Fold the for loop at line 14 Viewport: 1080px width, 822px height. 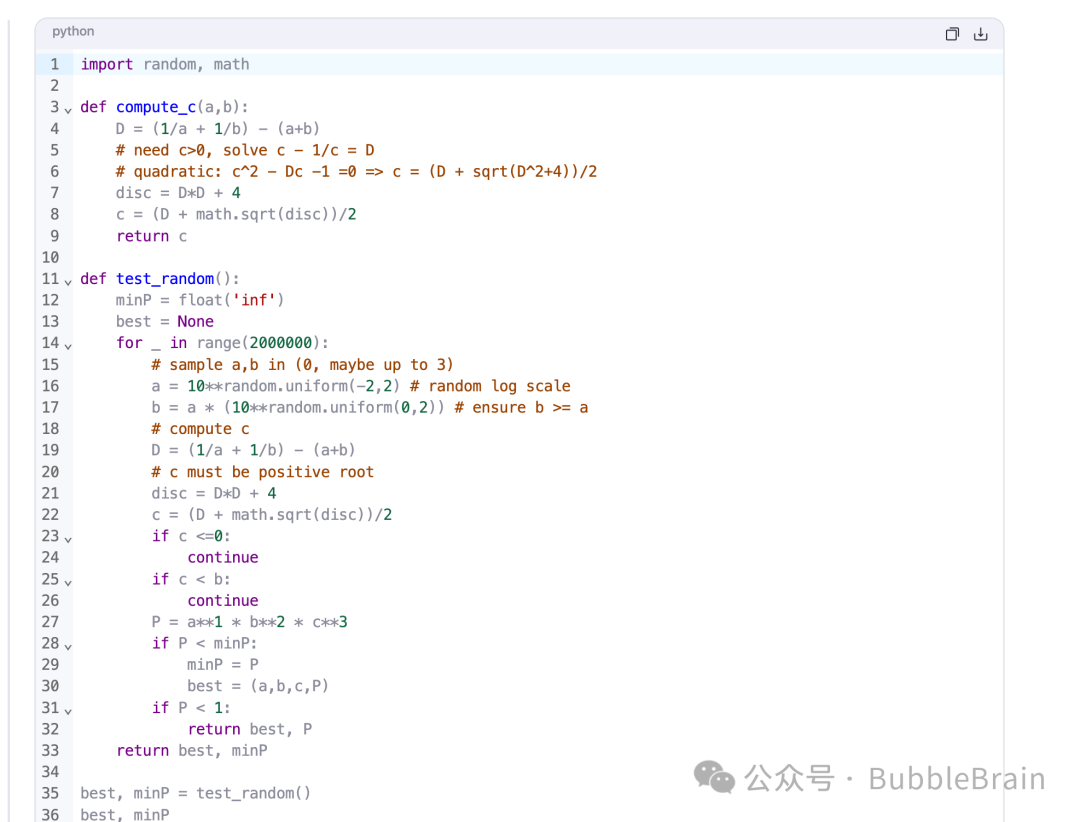[68, 344]
